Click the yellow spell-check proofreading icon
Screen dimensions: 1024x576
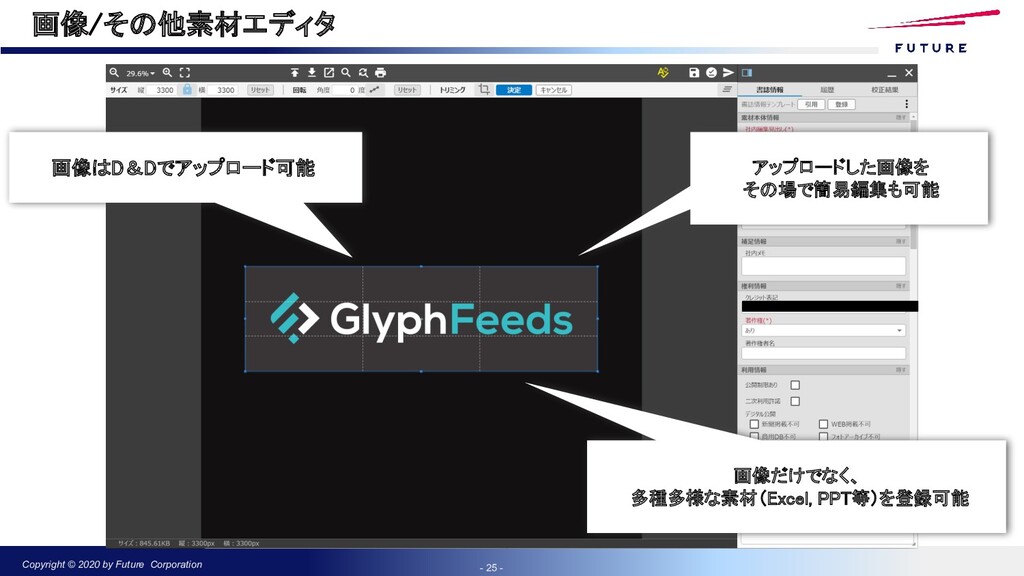663,72
